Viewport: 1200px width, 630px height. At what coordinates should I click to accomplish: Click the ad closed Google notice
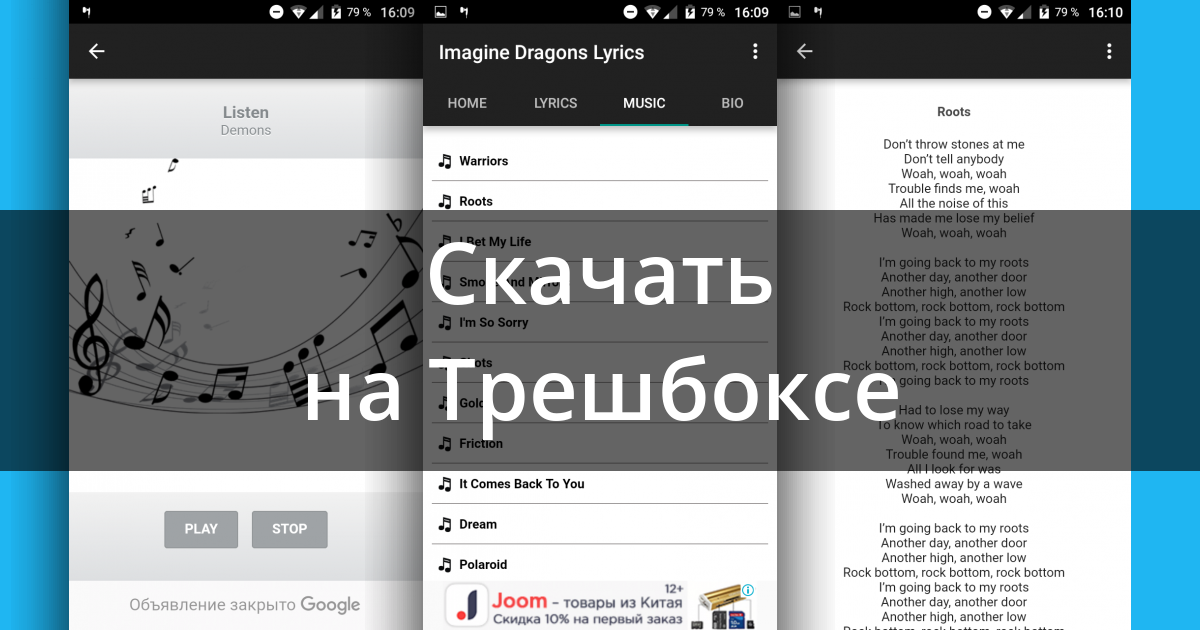(245, 604)
